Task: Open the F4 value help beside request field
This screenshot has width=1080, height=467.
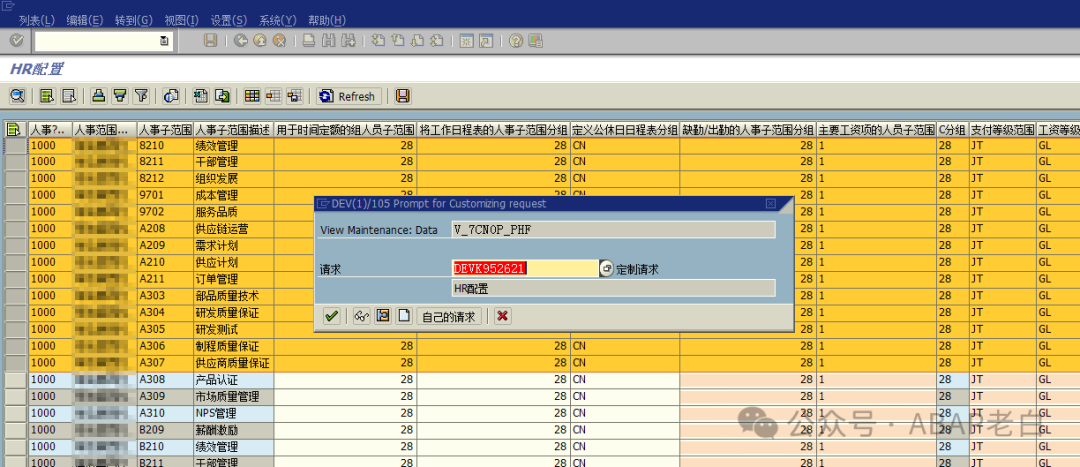Action: coord(606,269)
